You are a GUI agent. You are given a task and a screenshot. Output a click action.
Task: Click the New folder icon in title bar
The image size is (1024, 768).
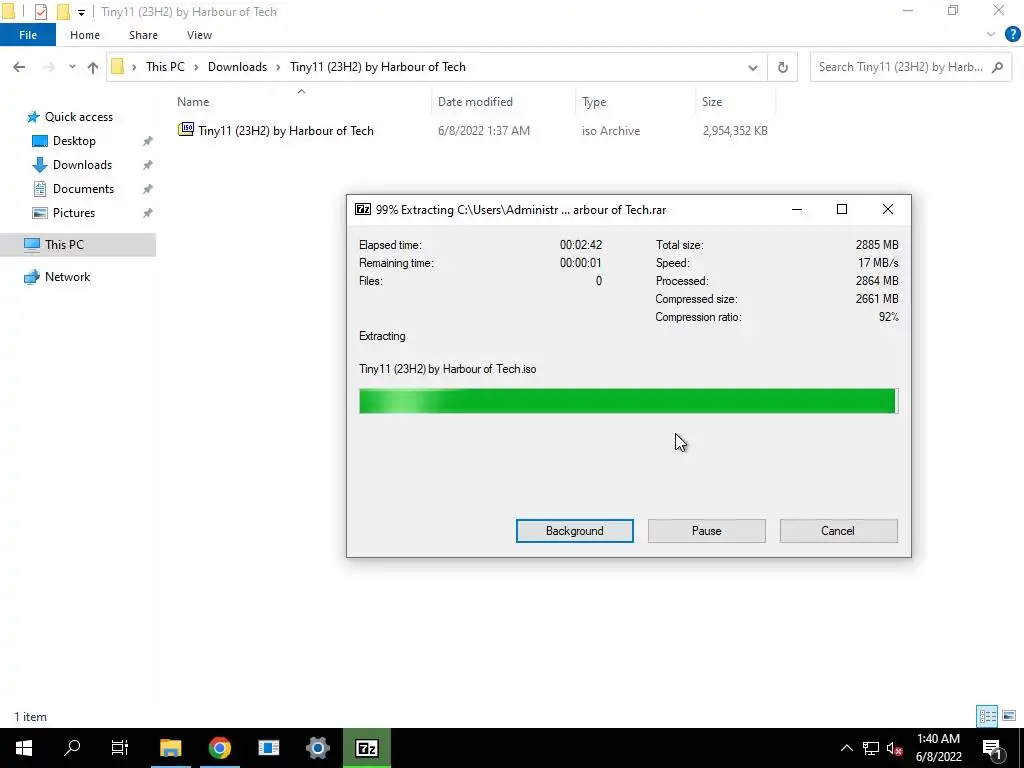point(63,12)
